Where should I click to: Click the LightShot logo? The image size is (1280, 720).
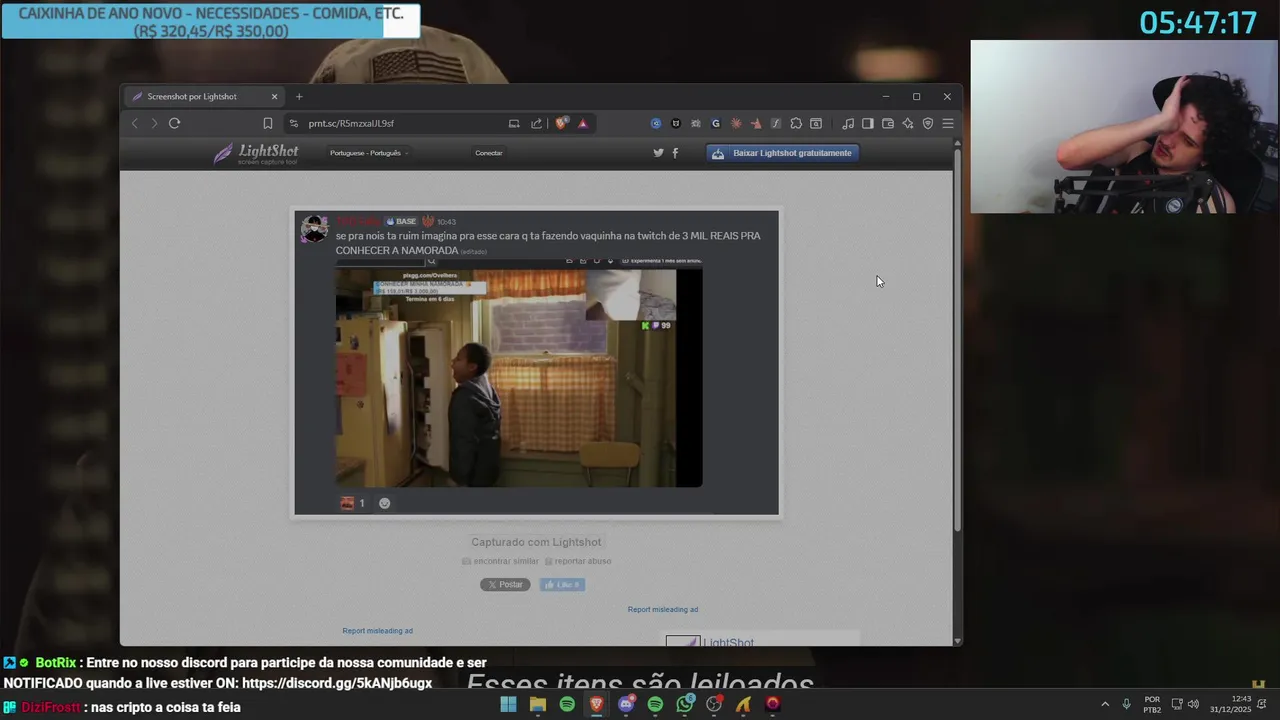(256, 153)
